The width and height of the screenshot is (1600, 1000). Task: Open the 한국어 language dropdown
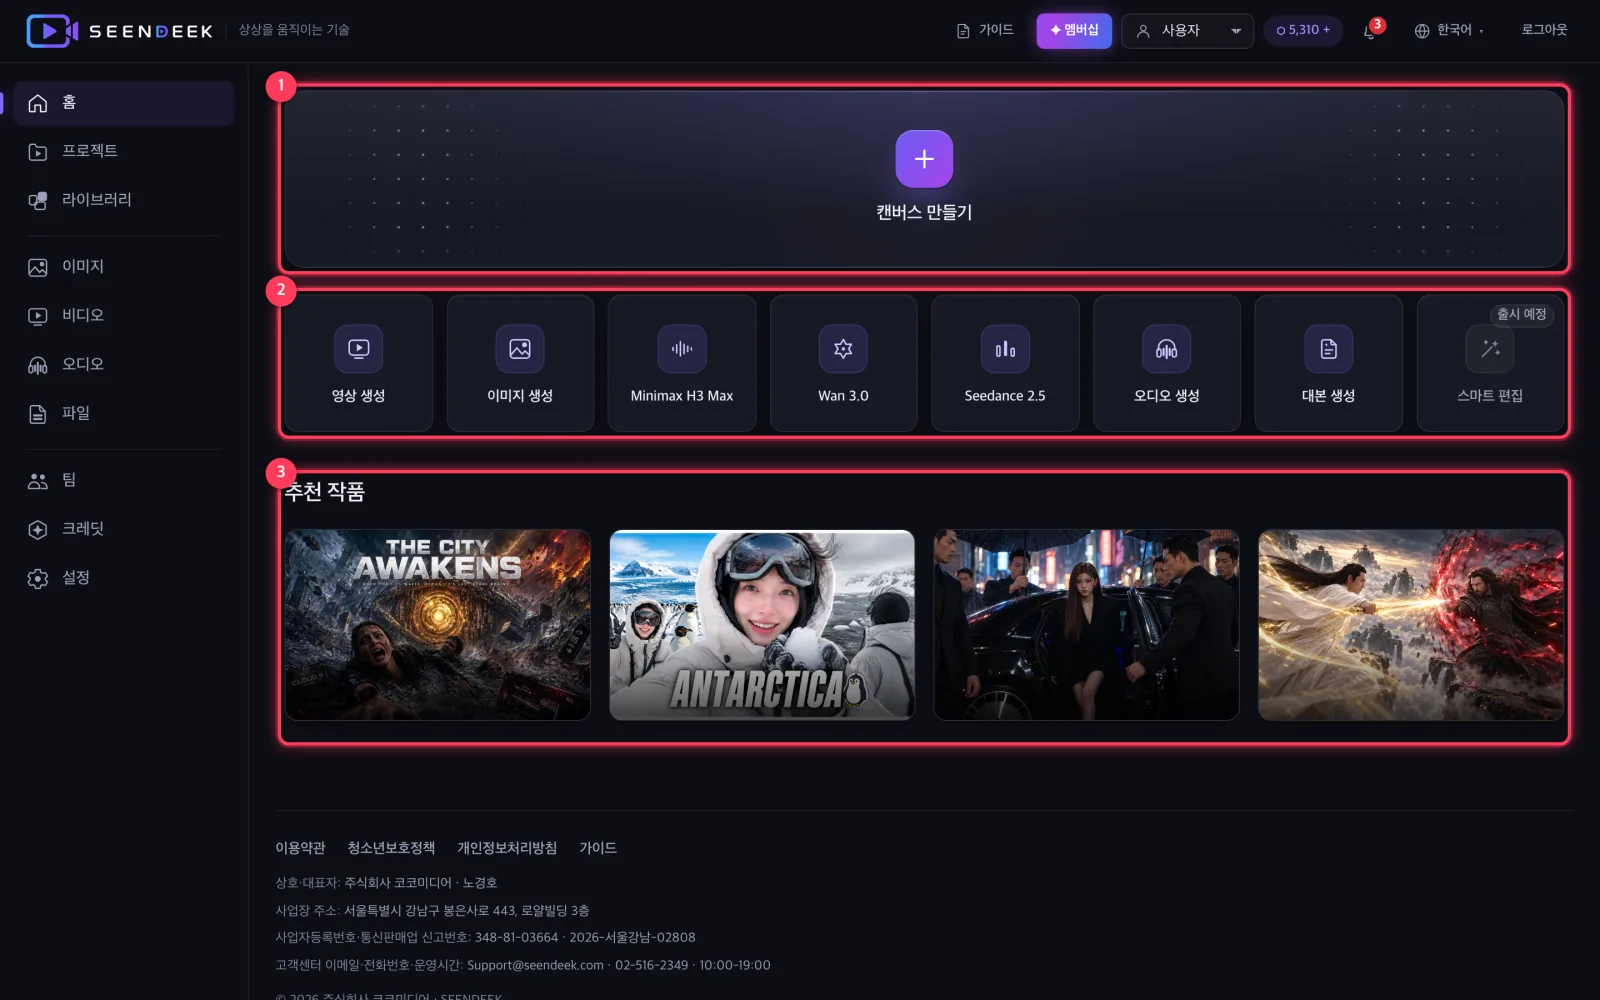tap(1449, 31)
